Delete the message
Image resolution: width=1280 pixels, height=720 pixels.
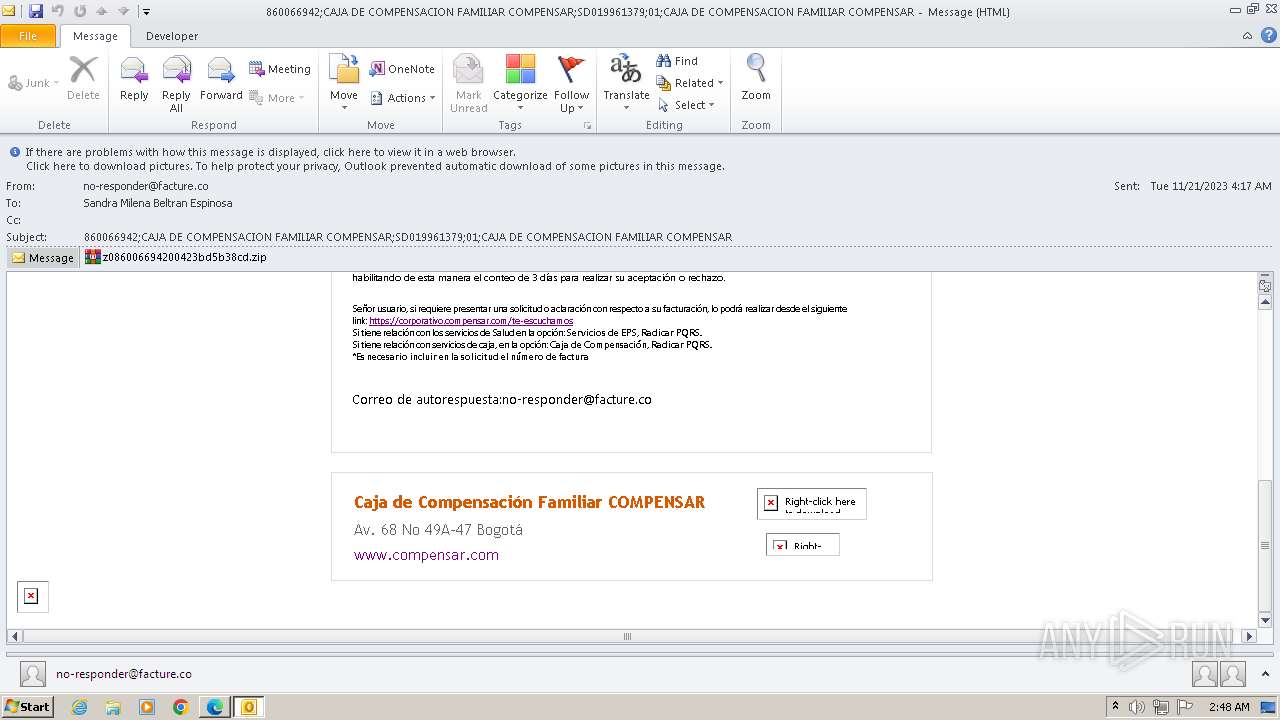click(83, 79)
